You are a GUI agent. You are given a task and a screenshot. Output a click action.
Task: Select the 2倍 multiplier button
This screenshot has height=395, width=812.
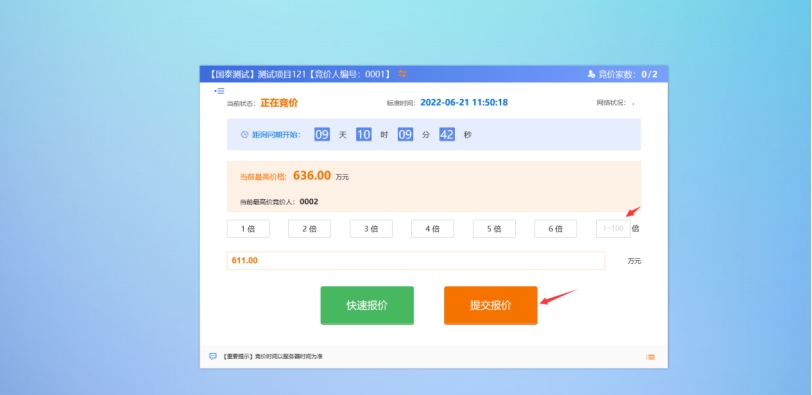(310, 229)
